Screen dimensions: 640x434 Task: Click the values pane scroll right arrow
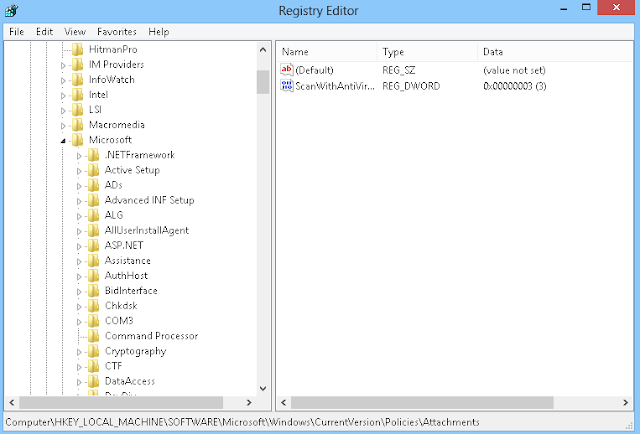pyautogui.click(x=626, y=403)
